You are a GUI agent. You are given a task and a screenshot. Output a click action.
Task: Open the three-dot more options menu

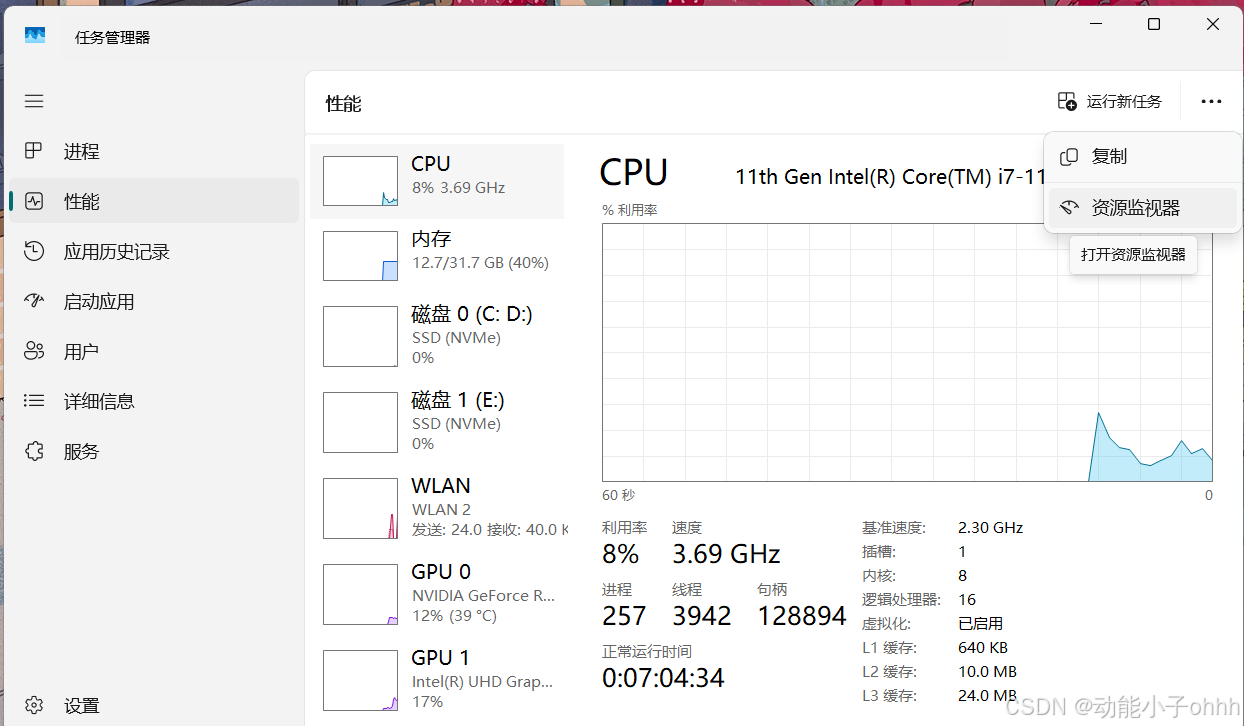tap(1211, 101)
